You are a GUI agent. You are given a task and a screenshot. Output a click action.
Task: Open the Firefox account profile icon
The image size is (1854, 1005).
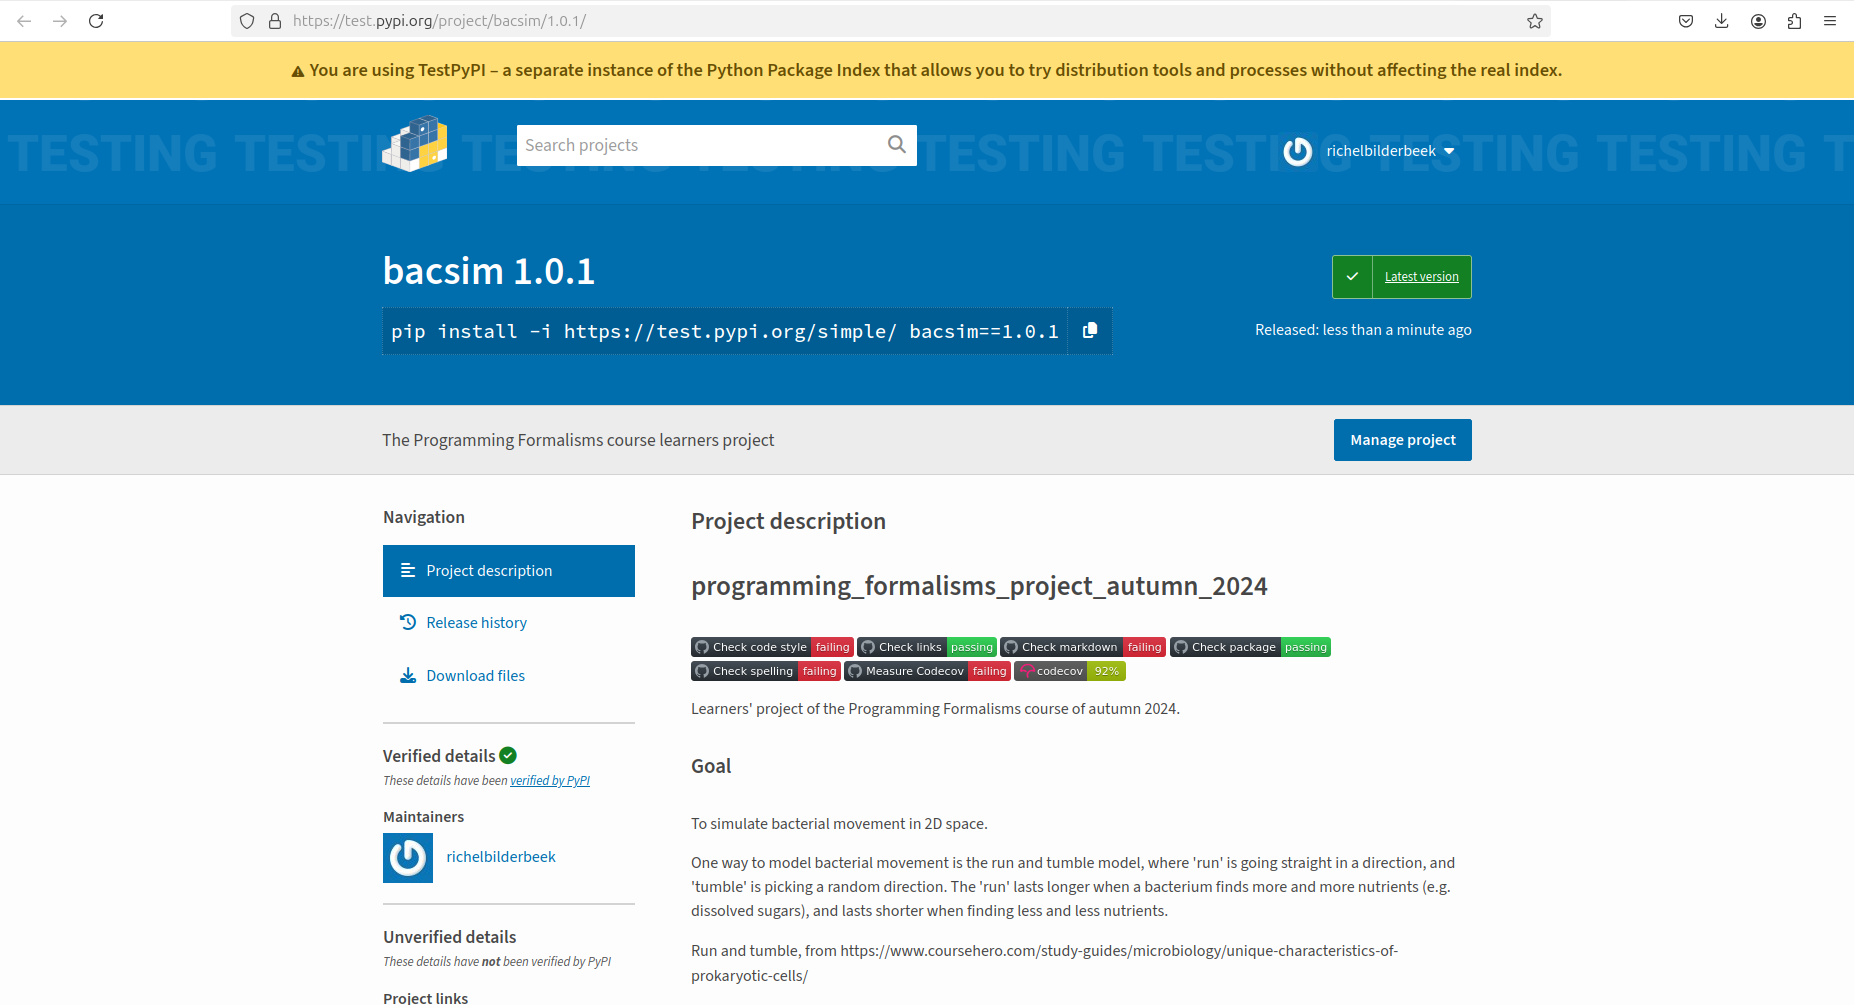pos(1758,20)
